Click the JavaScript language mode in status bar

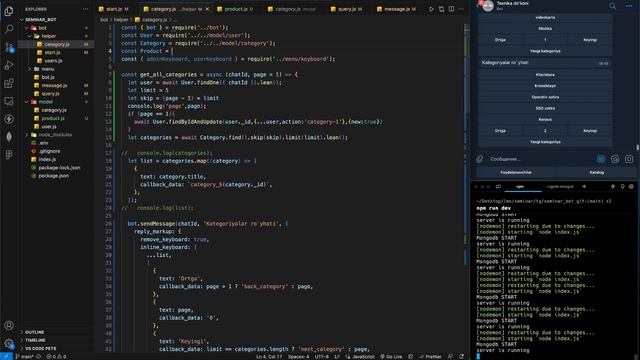360,357
